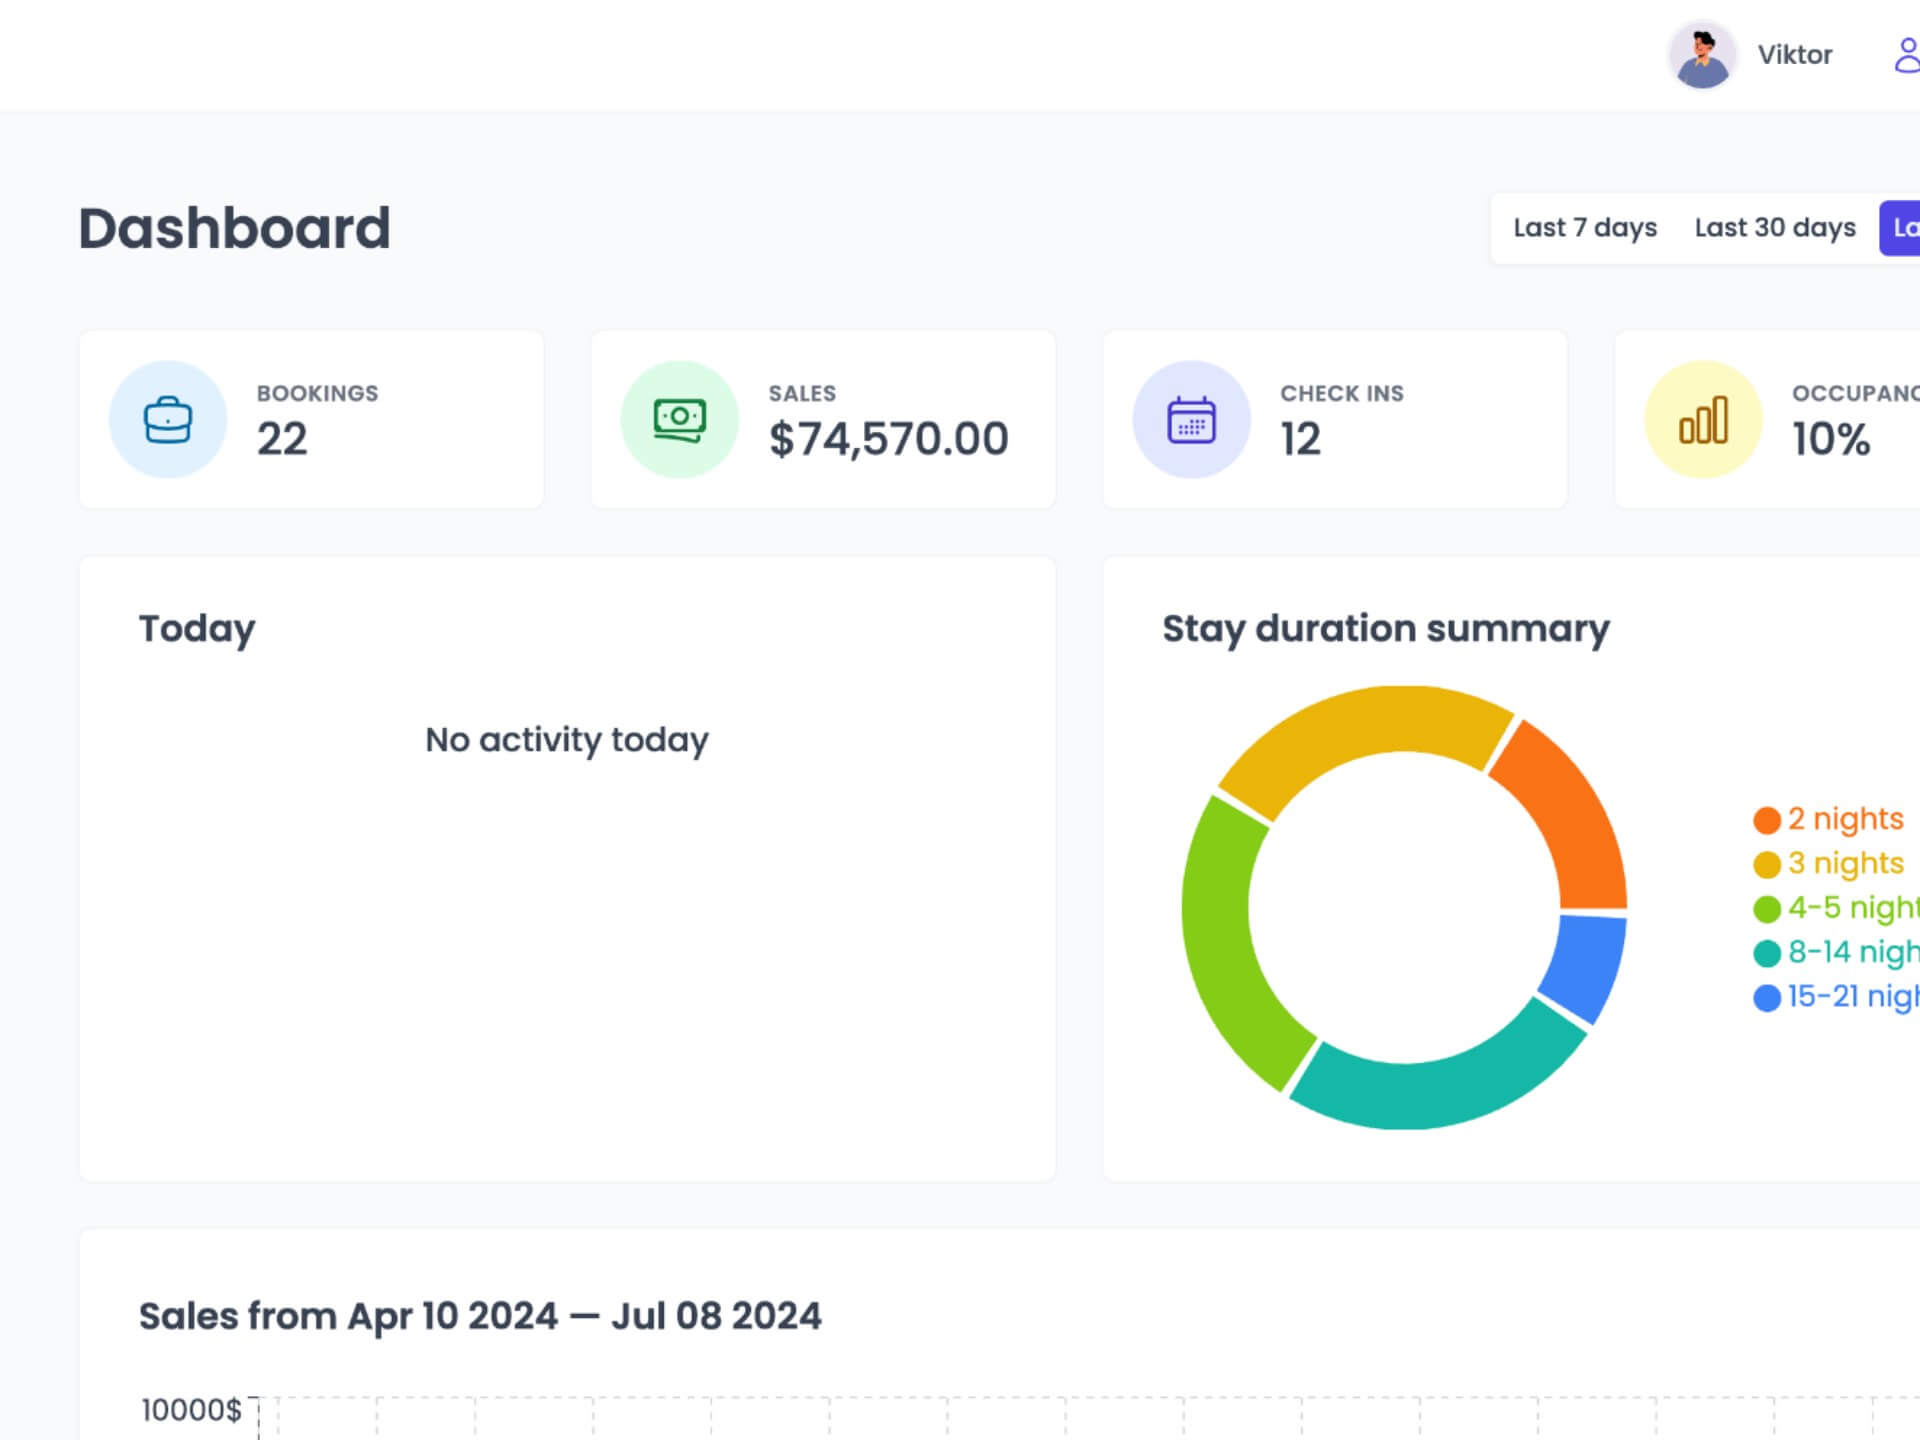1920x1440 pixels.
Task: Click the yellow 3 nights legend dot
Action: 1767,864
